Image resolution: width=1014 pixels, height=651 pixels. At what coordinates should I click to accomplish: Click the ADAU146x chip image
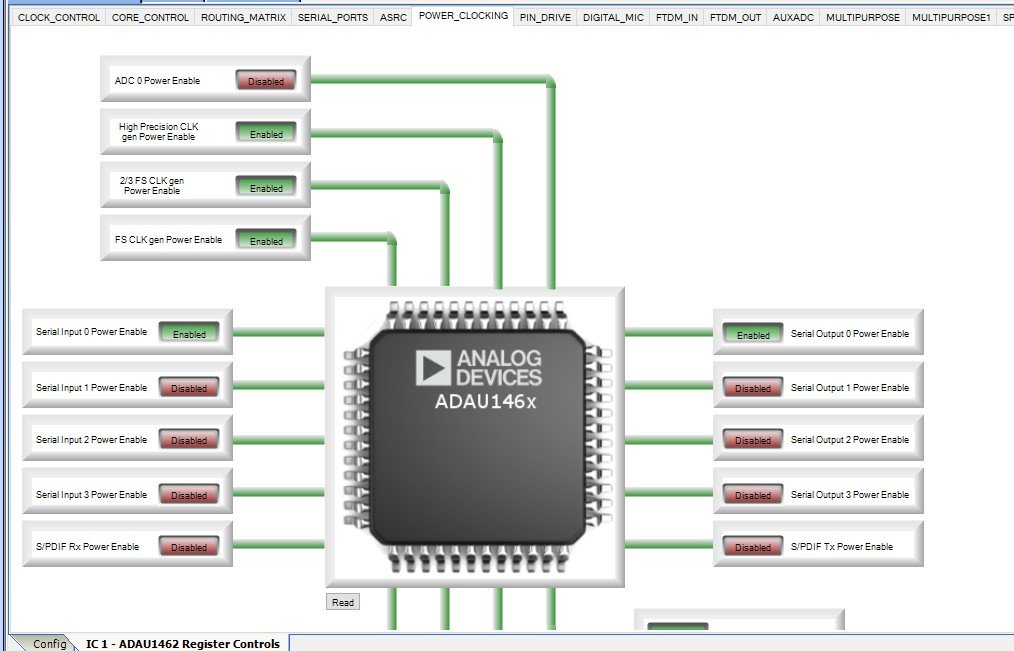477,438
